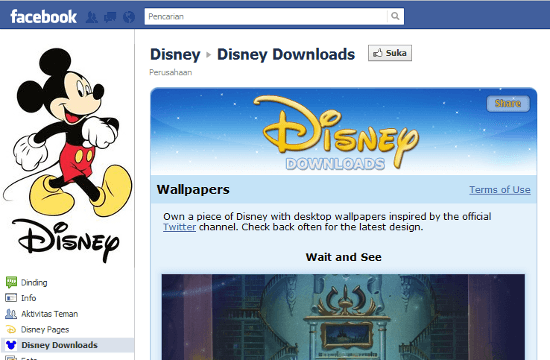Click the Info card icon in sidebar
Viewport: 550px width, 360px height.
click(x=11, y=298)
